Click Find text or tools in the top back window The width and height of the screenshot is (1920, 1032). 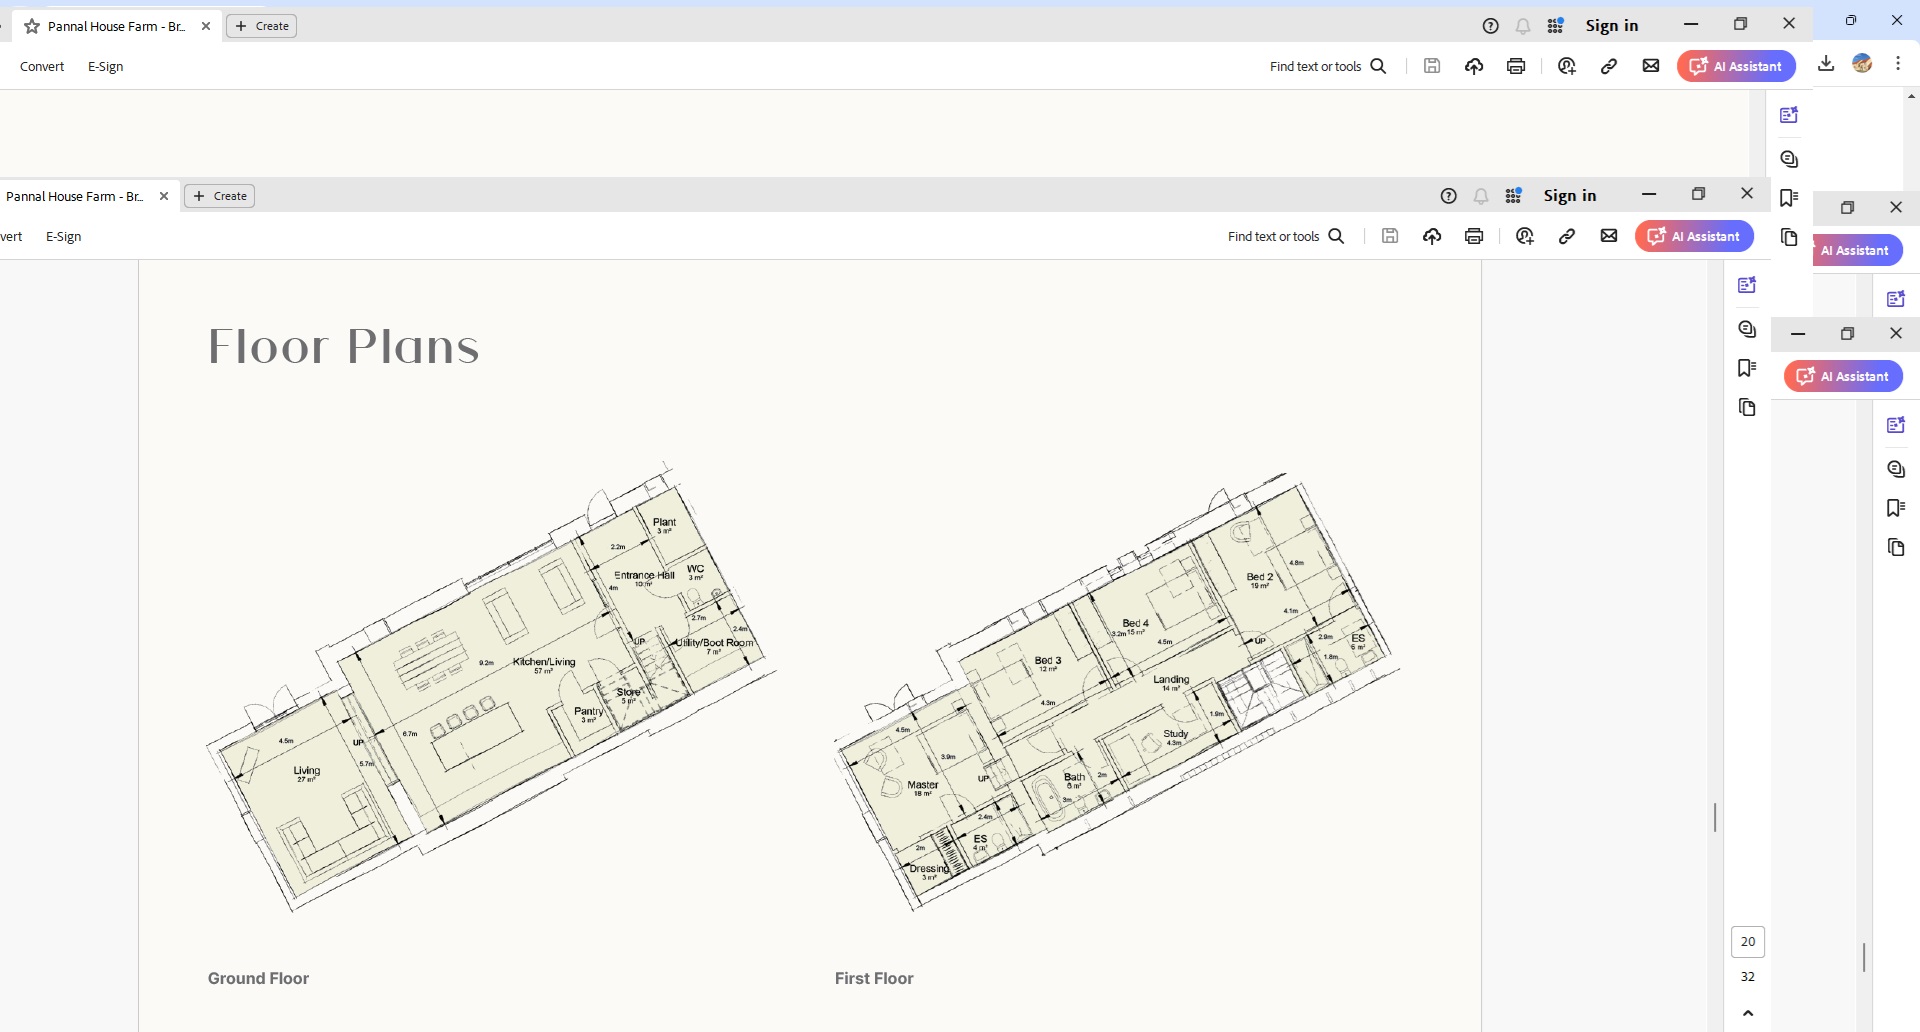[x=1328, y=66]
